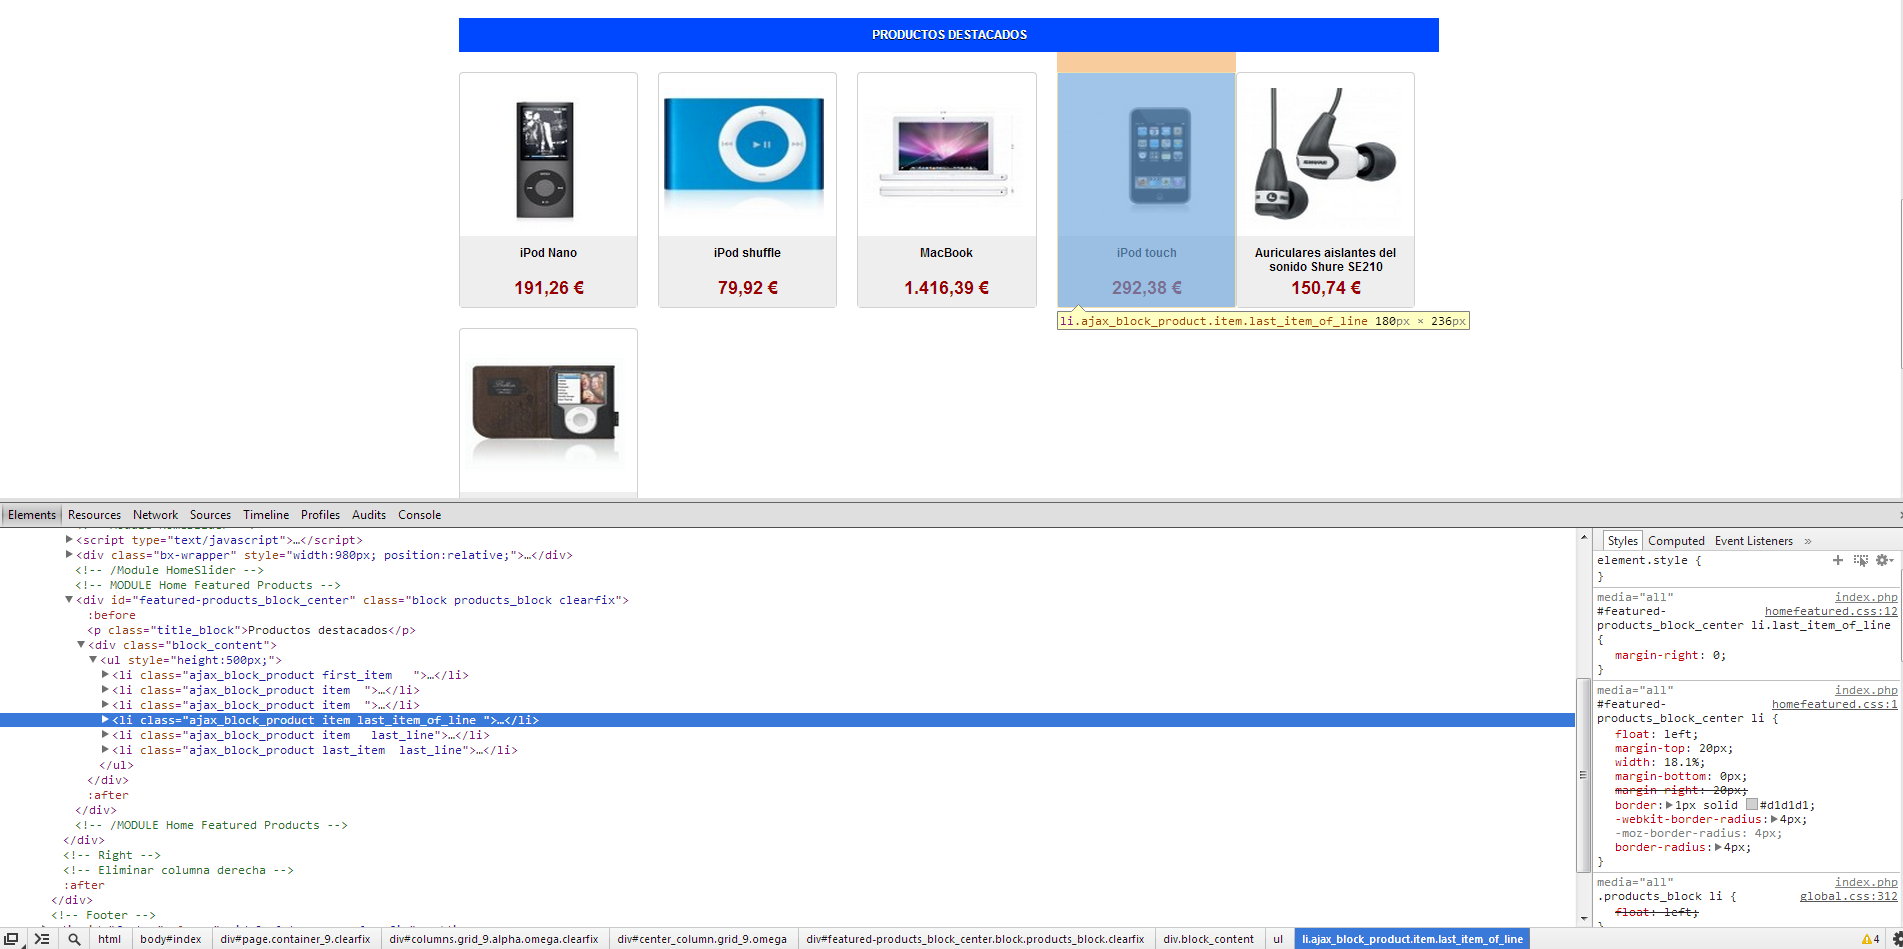Activate the inspect element magnifier icon
Screen dimensions: 1903x949
click(74, 939)
